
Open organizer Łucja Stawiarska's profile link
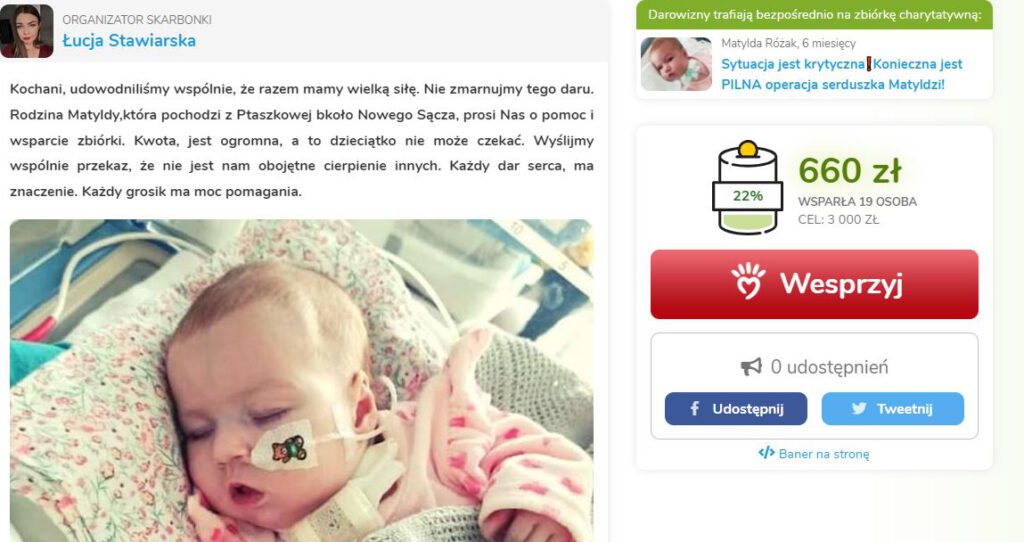coord(129,40)
